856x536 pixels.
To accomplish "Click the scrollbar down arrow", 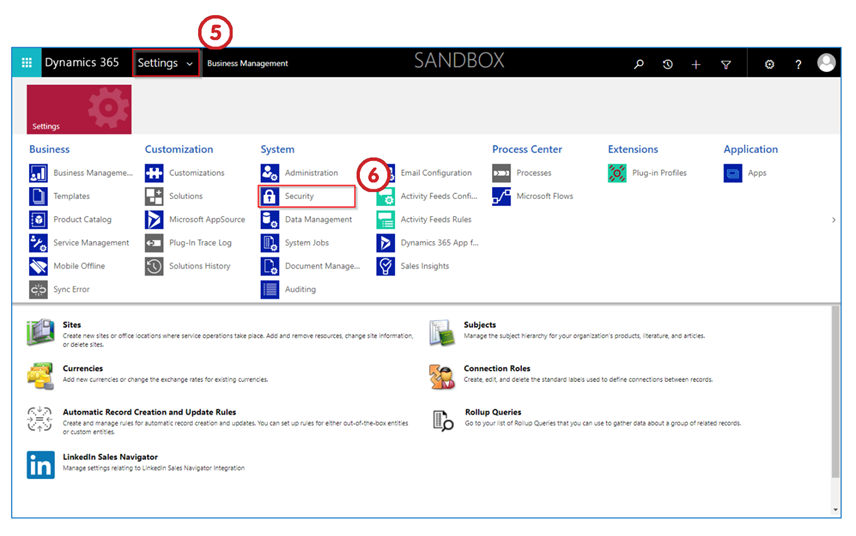I will click(x=836, y=509).
